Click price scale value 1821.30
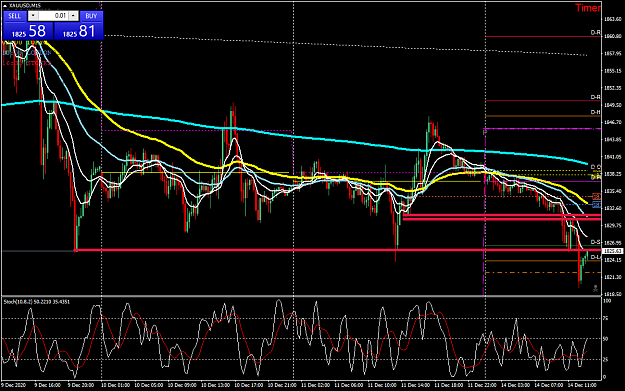 (x=613, y=277)
